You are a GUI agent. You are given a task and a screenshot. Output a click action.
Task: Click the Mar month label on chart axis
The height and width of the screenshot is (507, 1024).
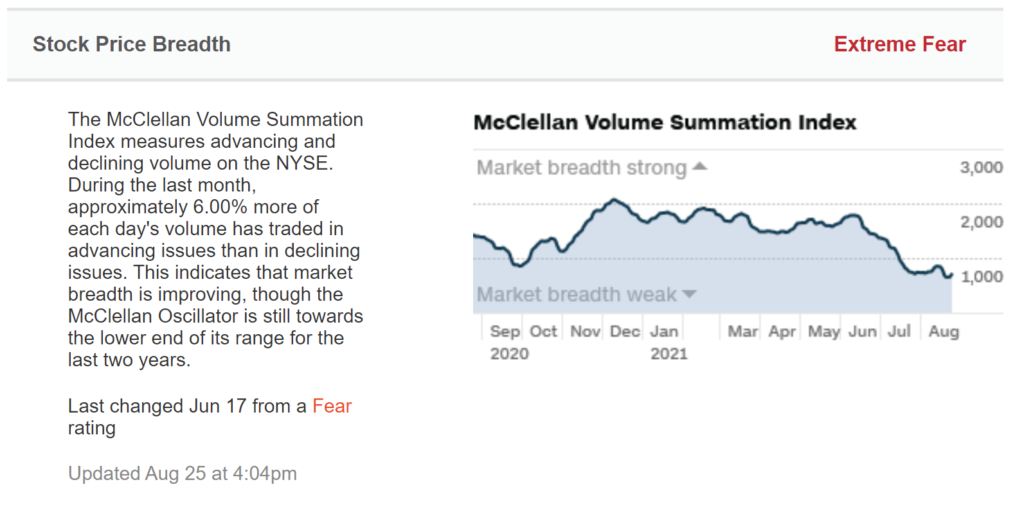pos(743,331)
